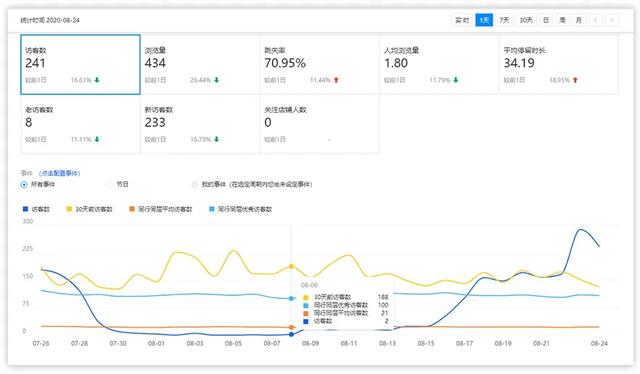Select the 浏览量 434 metric card
This screenshot has height=374, width=640.
[200, 65]
